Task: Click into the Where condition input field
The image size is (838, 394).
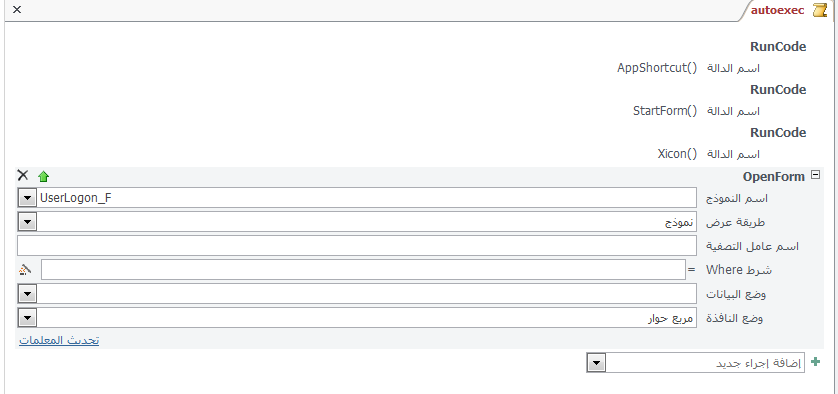Action: 363,269
